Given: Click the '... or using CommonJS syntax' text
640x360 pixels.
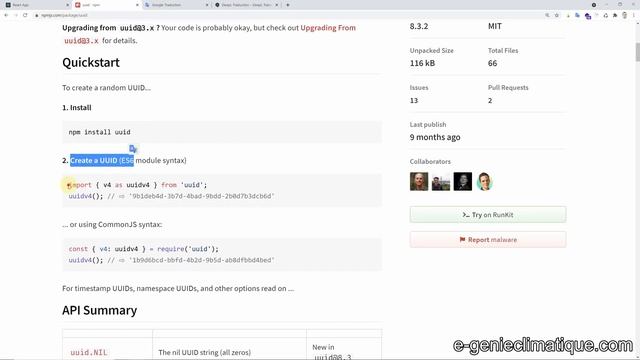Looking at the screenshot, I should click(112, 224).
